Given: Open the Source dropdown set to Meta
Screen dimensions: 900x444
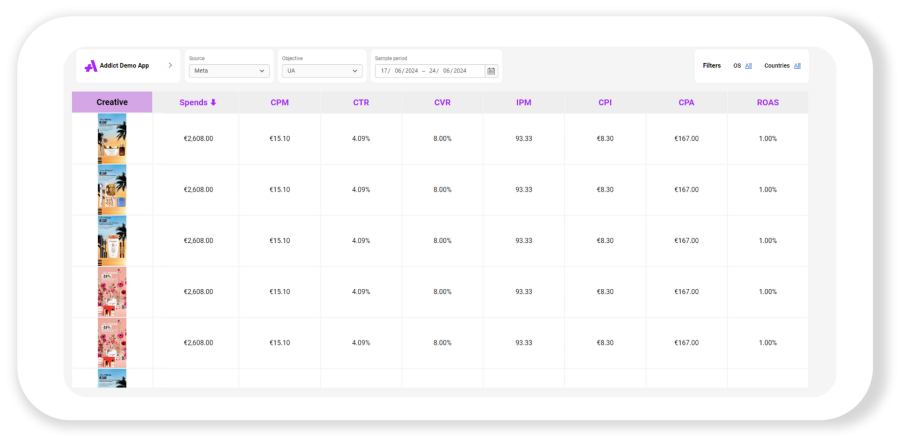Looking at the screenshot, I should 229,71.
